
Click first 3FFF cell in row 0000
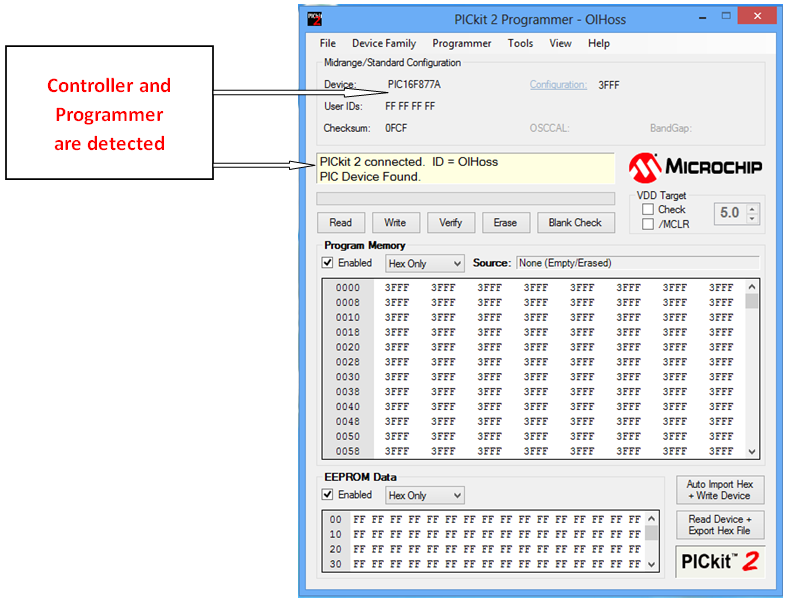[x=397, y=288]
